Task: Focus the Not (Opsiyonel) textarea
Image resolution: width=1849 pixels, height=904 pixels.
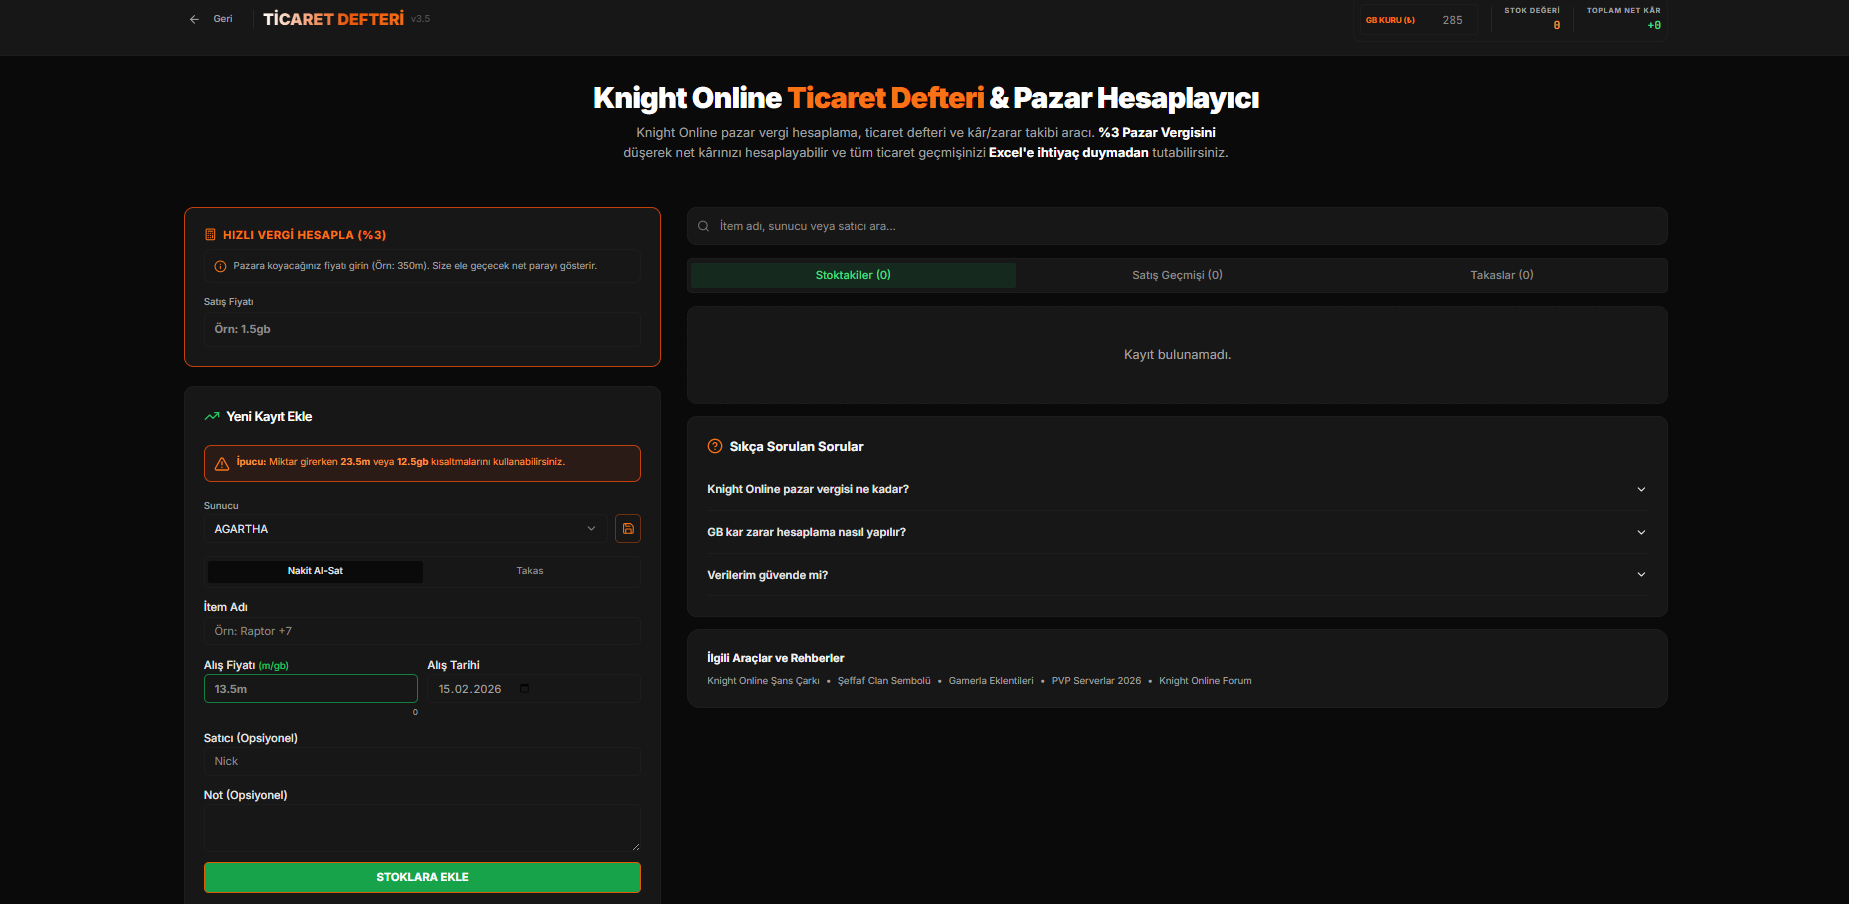Action: (x=422, y=828)
